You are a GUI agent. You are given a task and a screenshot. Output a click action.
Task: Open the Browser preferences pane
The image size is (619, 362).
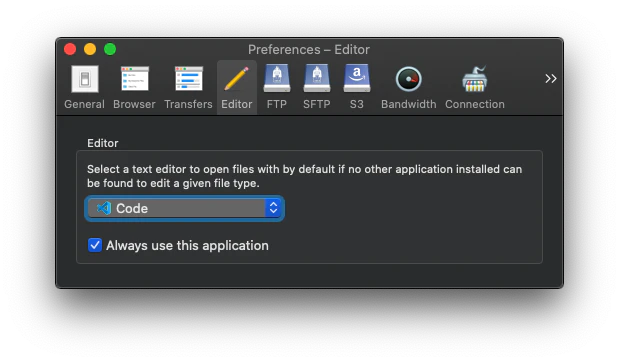pos(134,88)
